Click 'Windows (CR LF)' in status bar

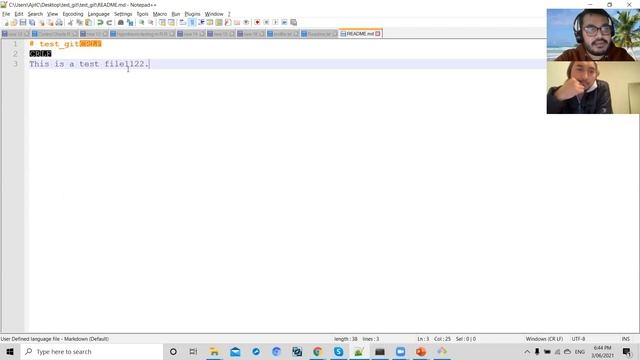coord(544,339)
